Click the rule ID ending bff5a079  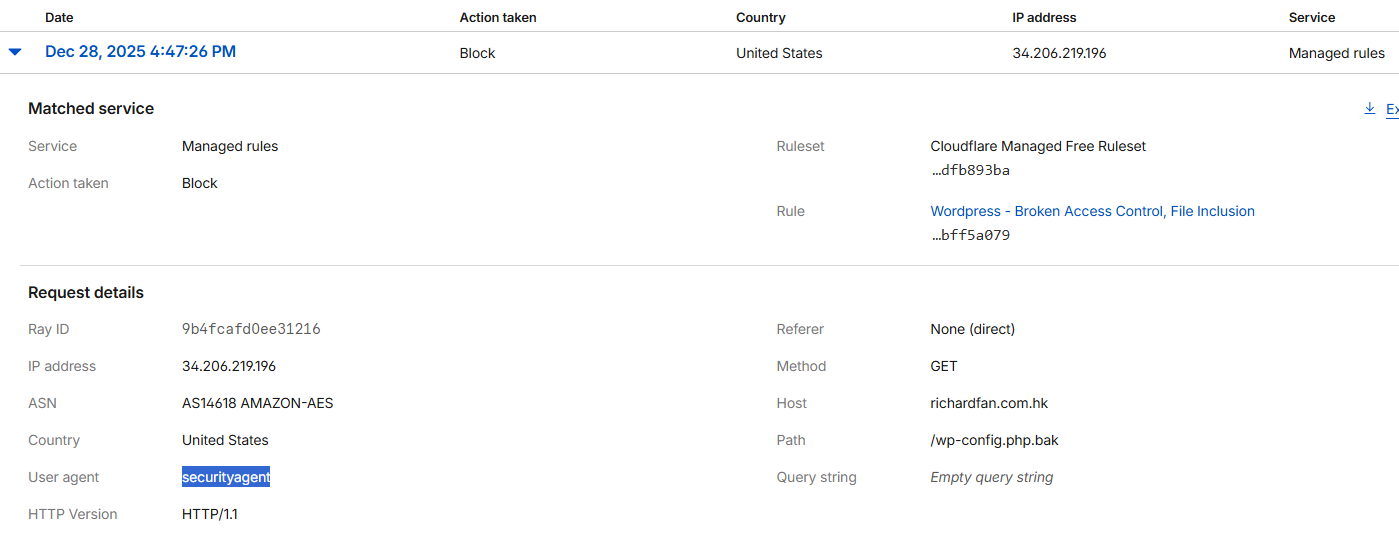click(x=970, y=235)
